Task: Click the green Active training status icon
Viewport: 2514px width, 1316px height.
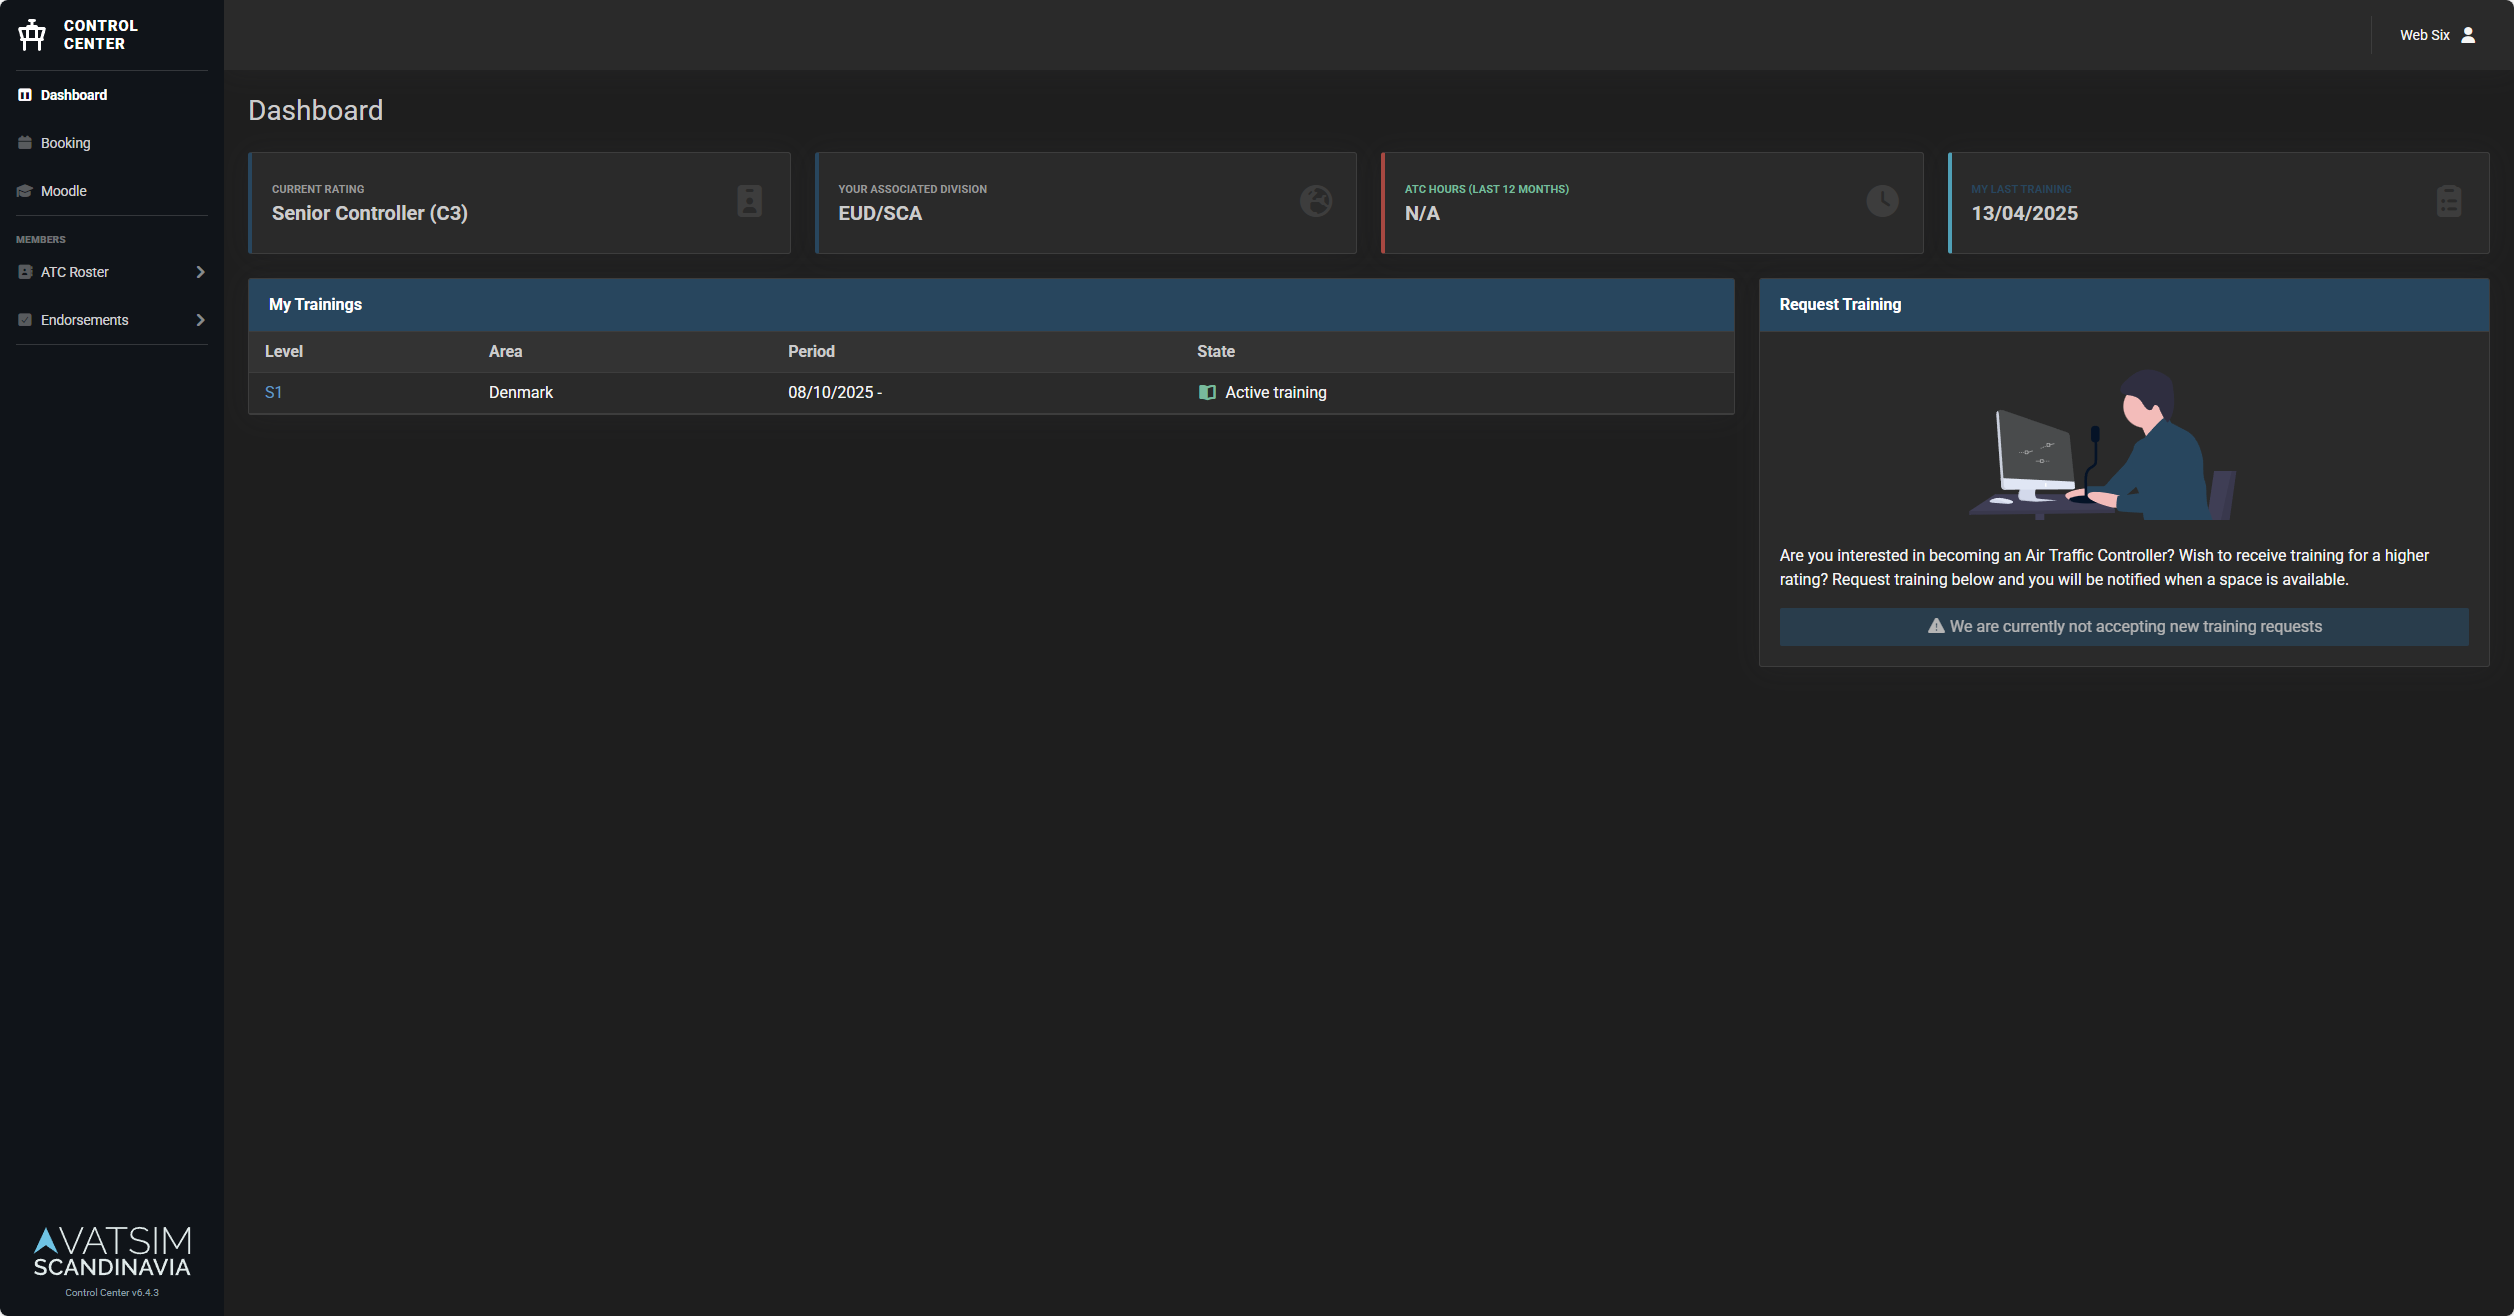Action: tap(1208, 392)
